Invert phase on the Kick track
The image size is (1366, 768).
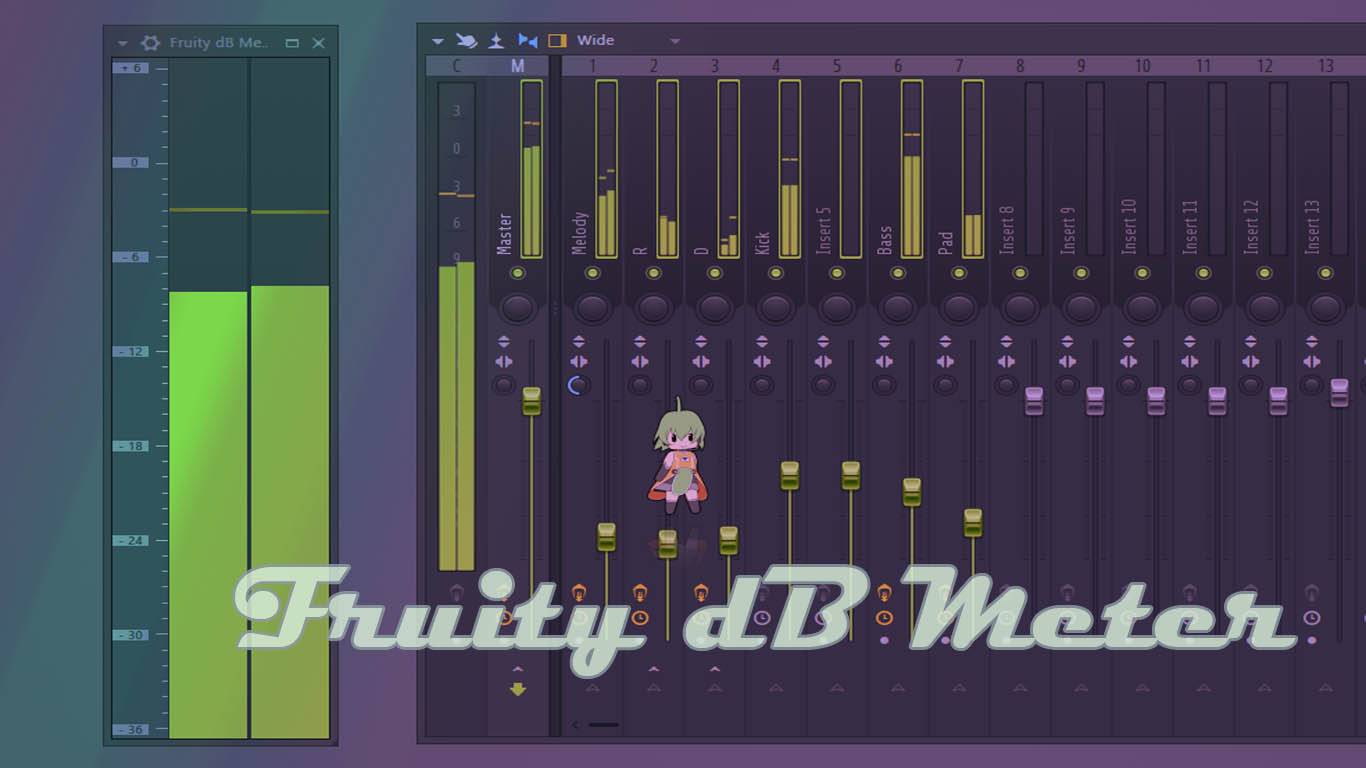coord(762,342)
